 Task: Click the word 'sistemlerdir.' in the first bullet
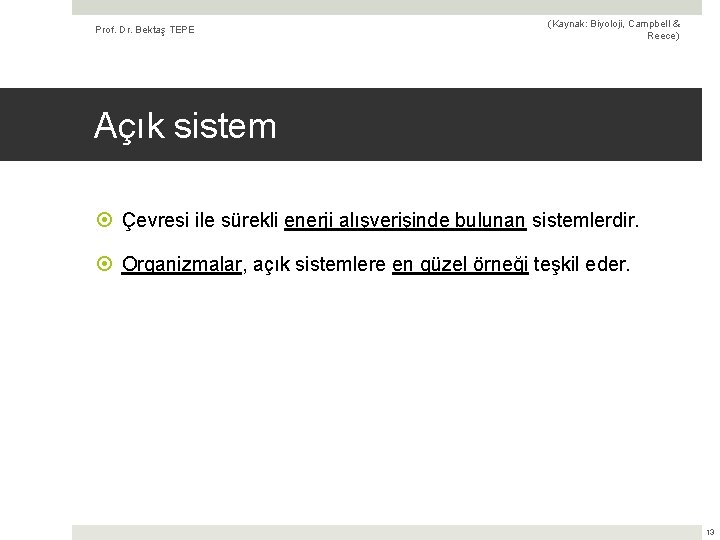585,220
